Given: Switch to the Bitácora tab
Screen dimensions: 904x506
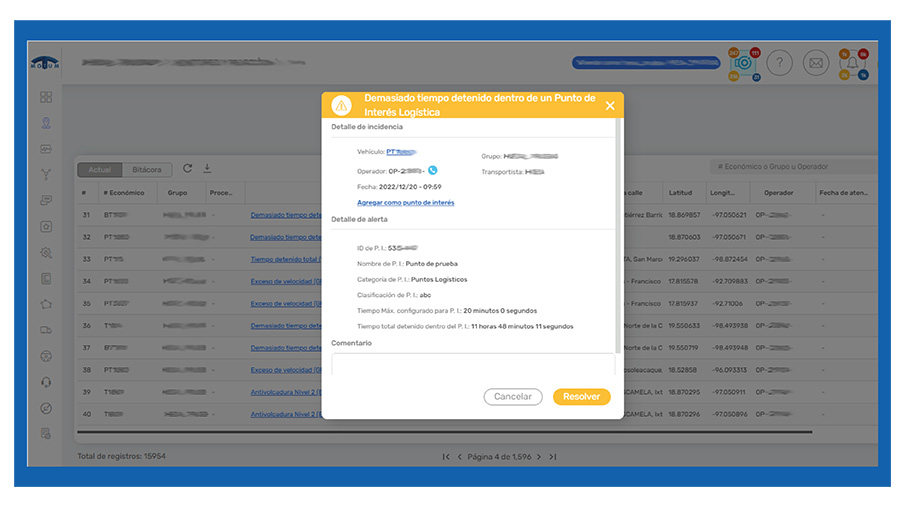Looking at the screenshot, I should [148, 169].
